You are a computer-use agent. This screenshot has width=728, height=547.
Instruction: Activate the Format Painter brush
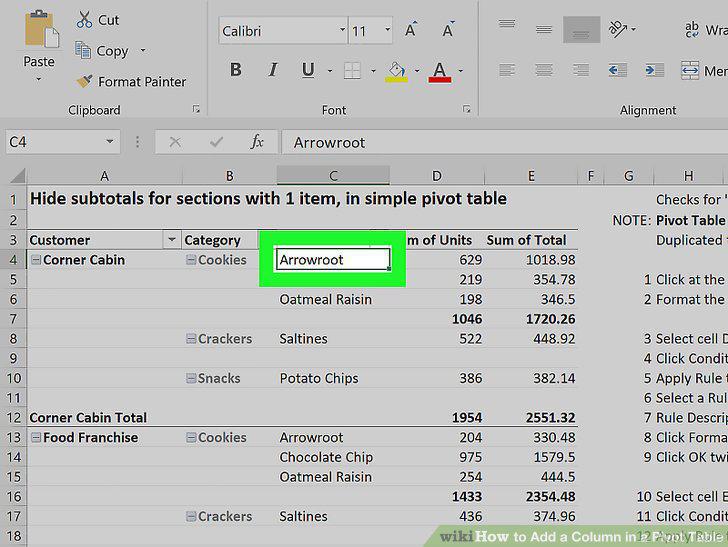[x=84, y=81]
